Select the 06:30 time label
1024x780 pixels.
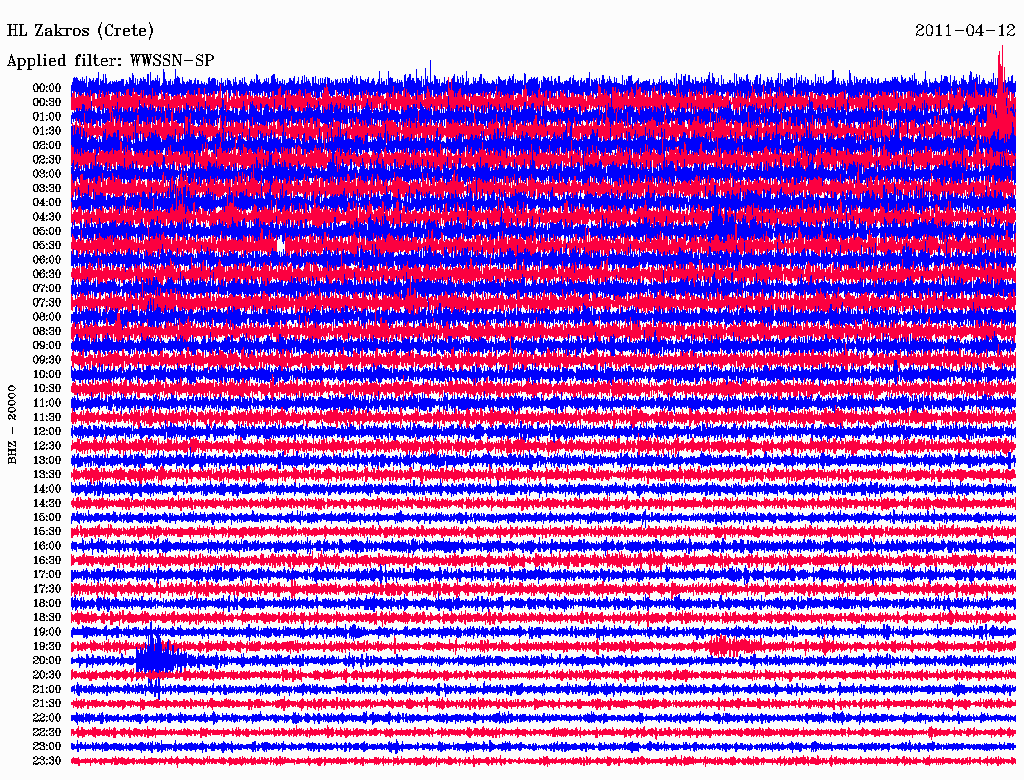[x=47, y=274]
